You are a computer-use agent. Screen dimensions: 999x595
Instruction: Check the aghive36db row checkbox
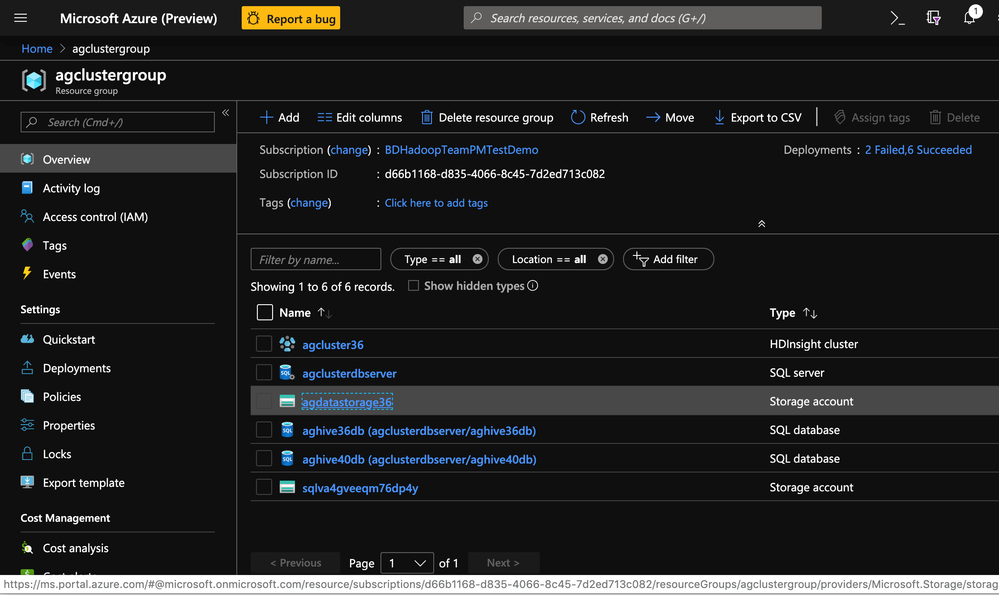pos(264,430)
